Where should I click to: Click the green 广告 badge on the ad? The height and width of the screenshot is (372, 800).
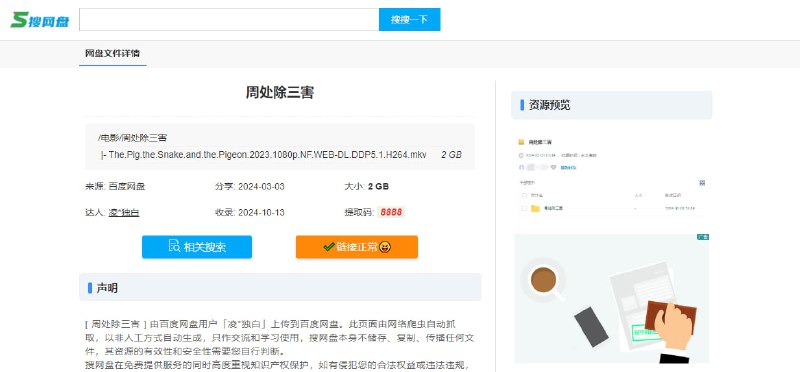pyautogui.click(x=703, y=237)
